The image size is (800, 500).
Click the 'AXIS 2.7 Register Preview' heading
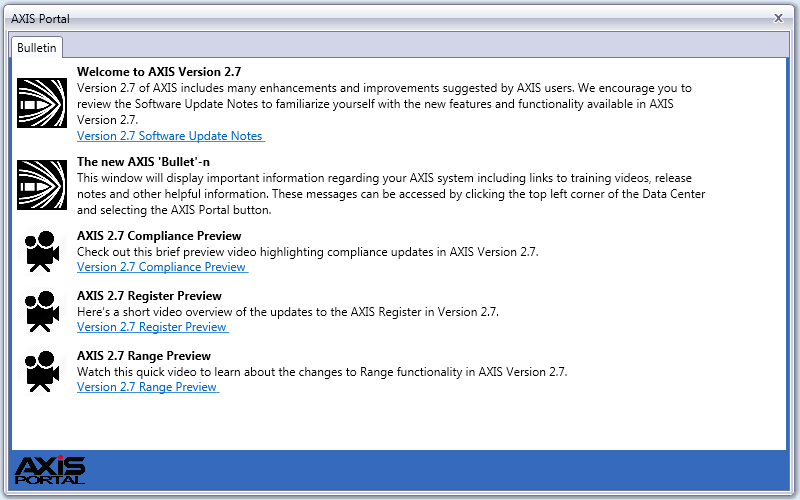(149, 296)
